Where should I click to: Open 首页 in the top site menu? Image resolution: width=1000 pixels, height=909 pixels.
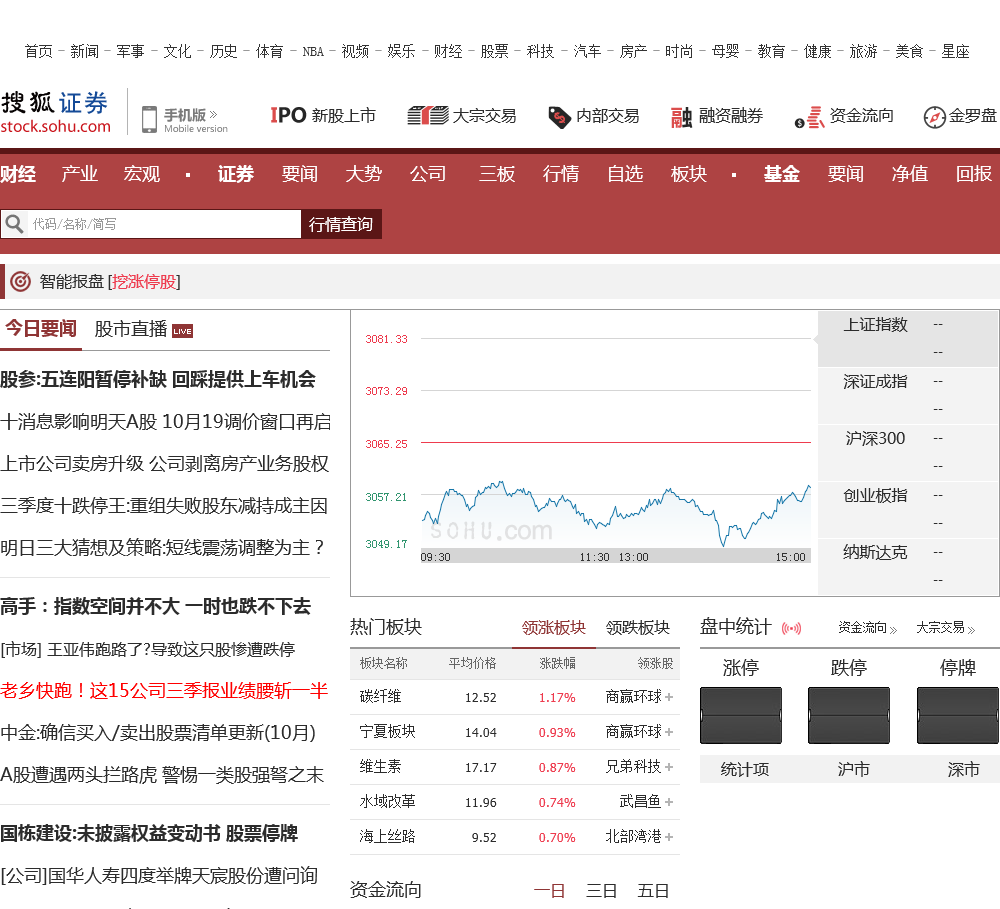tap(39, 51)
